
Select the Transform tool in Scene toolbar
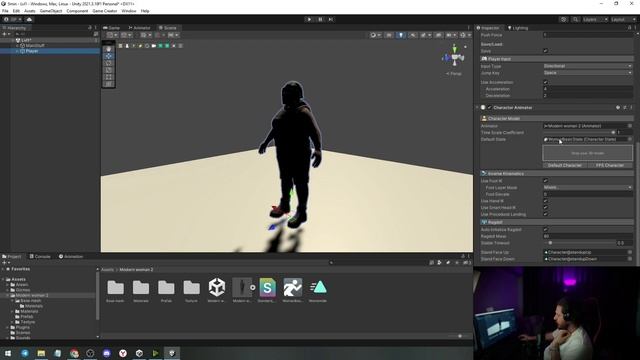tap(109, 84)
